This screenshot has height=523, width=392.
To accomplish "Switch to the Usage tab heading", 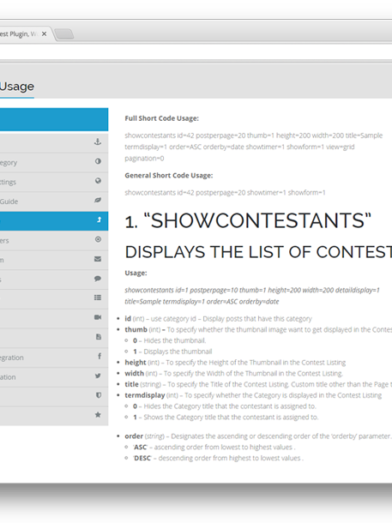I will (x=17, y=86).
